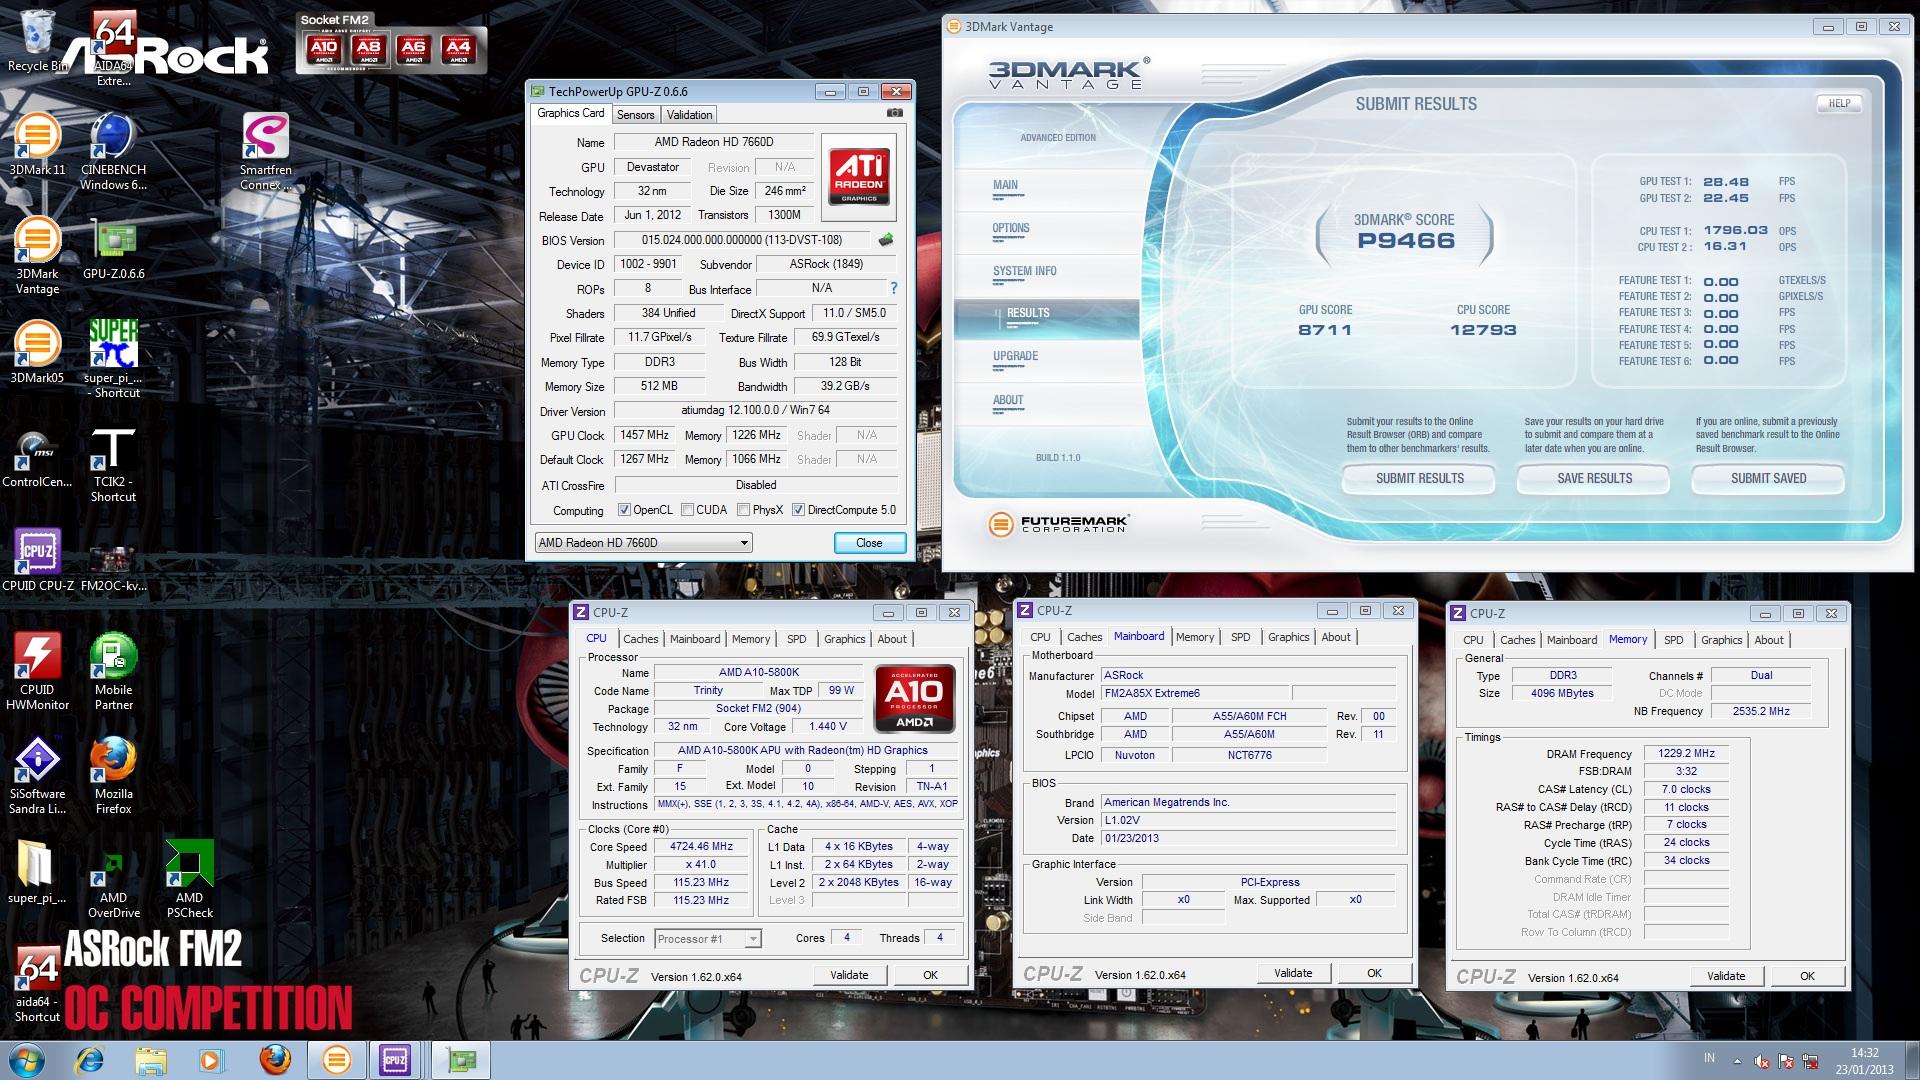Image resolution: width=1920 pixels, height=1080 pixels.
Task: Select OPTIONS in 3DMark Vantage sidebar
Action: (x=1011, y=228)
